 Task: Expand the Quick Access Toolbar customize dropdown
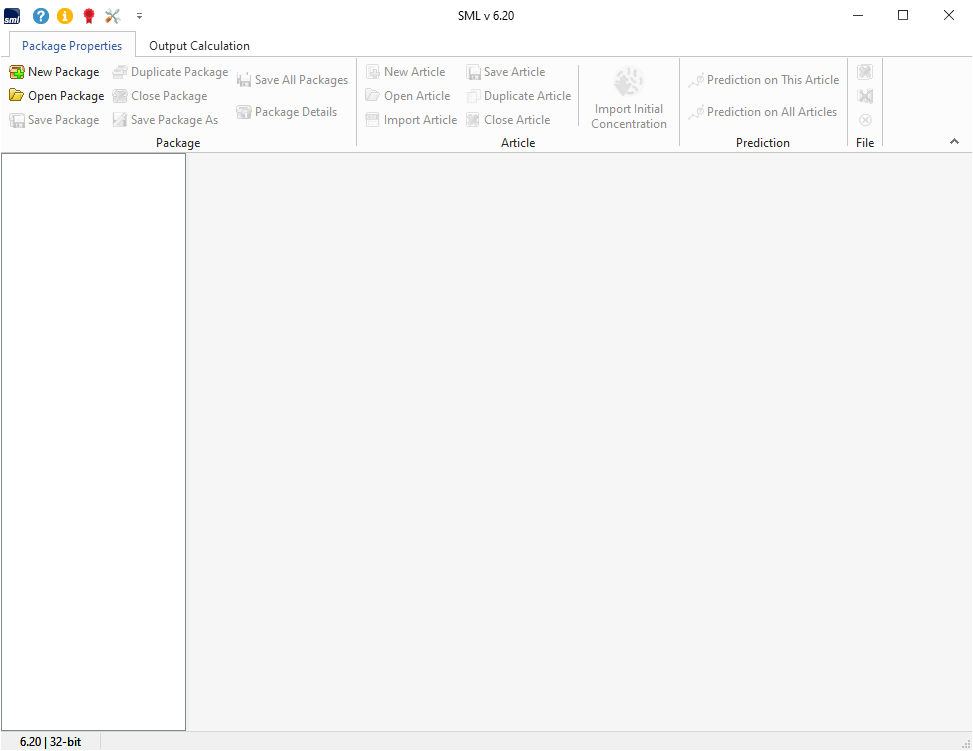point(139,16)
